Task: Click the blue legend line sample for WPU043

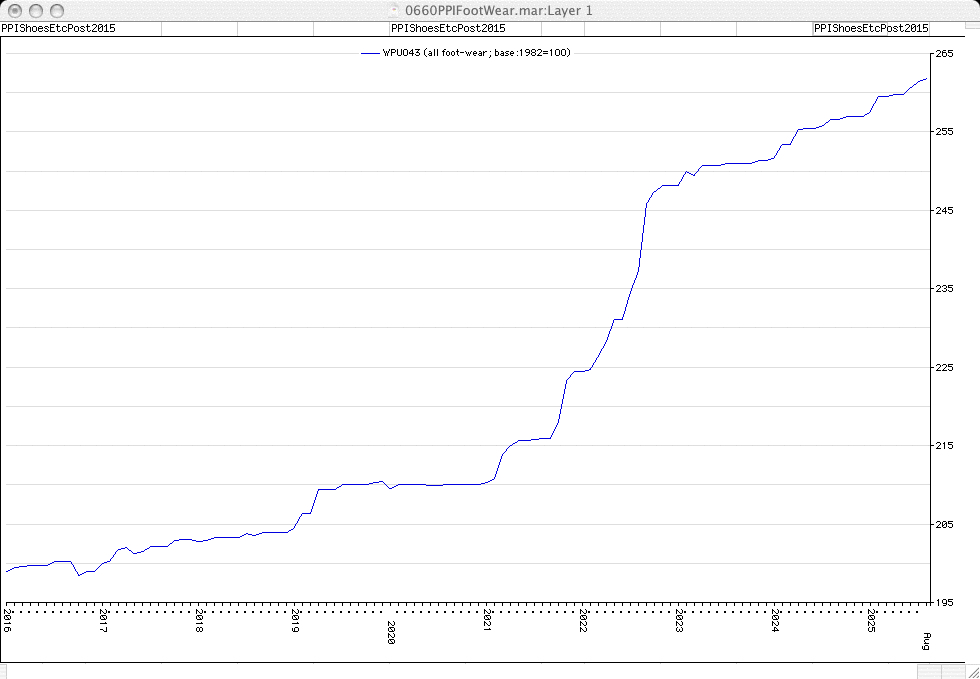Action: pyautogui.click(x=370, y=53)
